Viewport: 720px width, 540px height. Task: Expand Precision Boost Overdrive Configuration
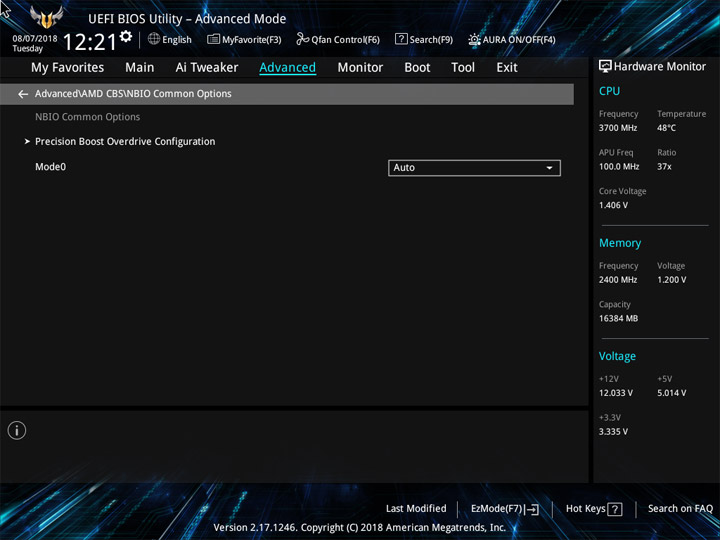pyautogui.click(x=125, y=141)
